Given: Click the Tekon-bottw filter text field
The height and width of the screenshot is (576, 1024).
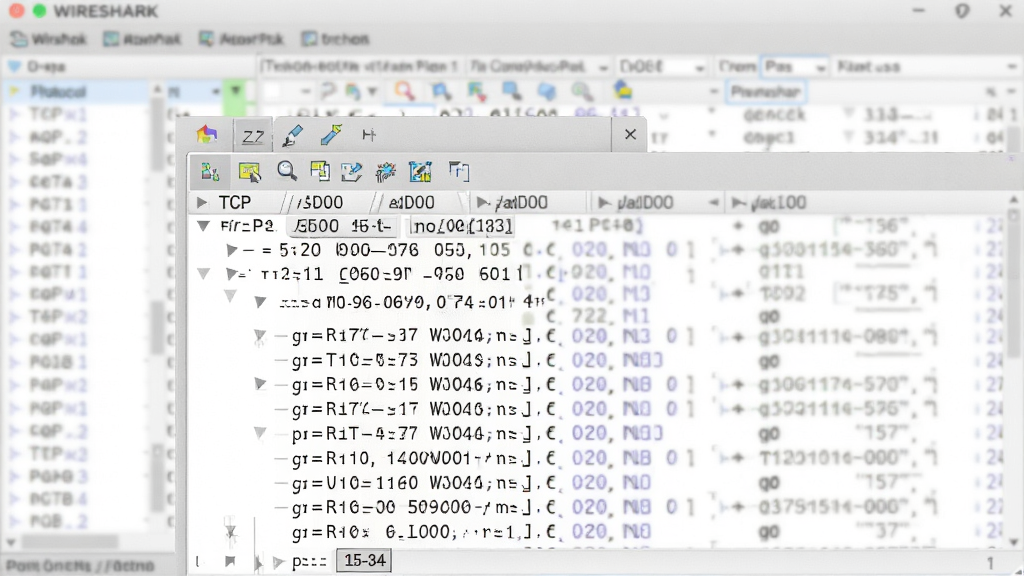Looking at the screenshot, I should click(x=360, y=67).
